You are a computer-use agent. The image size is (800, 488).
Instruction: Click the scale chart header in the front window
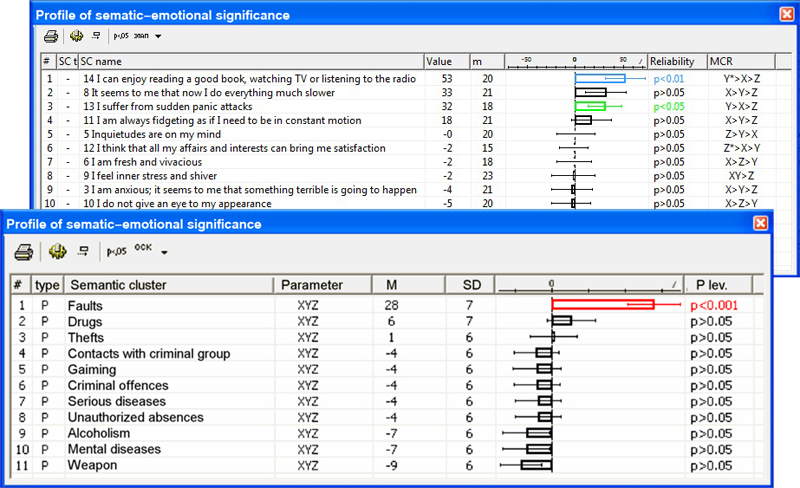(589, 285)
